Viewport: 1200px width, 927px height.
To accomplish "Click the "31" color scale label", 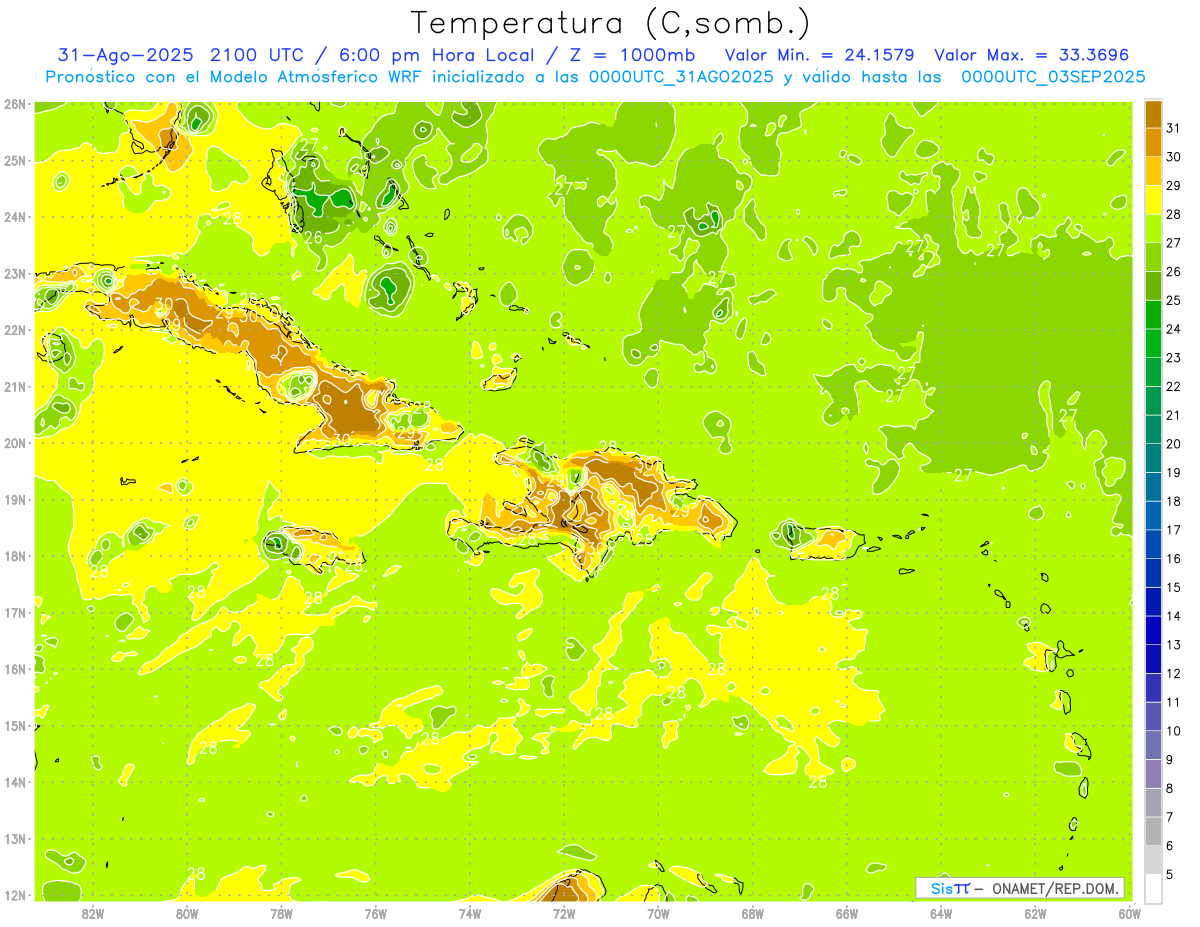I will pyautogui.click(x=1174, y=127).
